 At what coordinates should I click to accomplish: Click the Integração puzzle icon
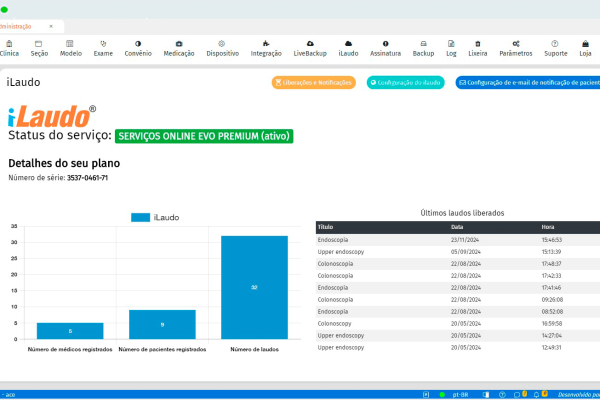pyautogui.click(x=266, y=44)
